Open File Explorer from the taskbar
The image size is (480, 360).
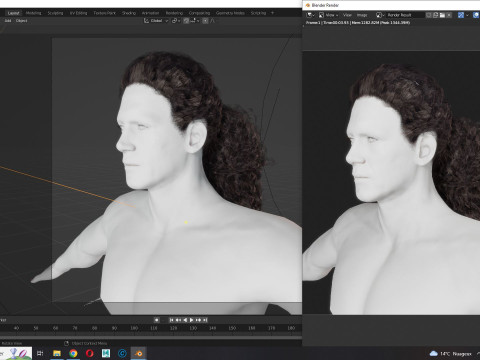(57, 353)
